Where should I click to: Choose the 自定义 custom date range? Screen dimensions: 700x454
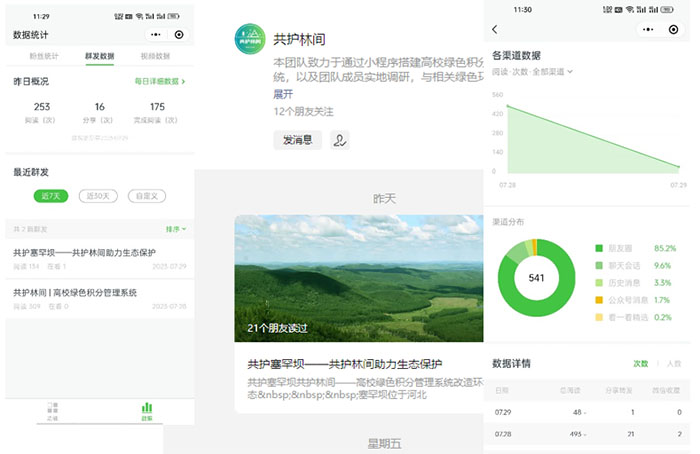coord(147,196)
